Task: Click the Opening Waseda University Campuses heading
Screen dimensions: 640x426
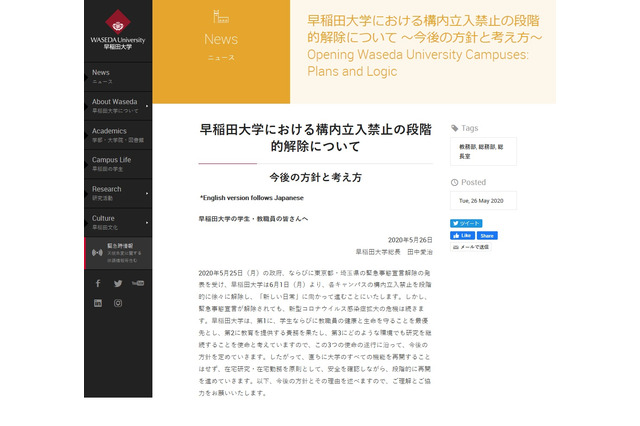Action: coord(418,63)
